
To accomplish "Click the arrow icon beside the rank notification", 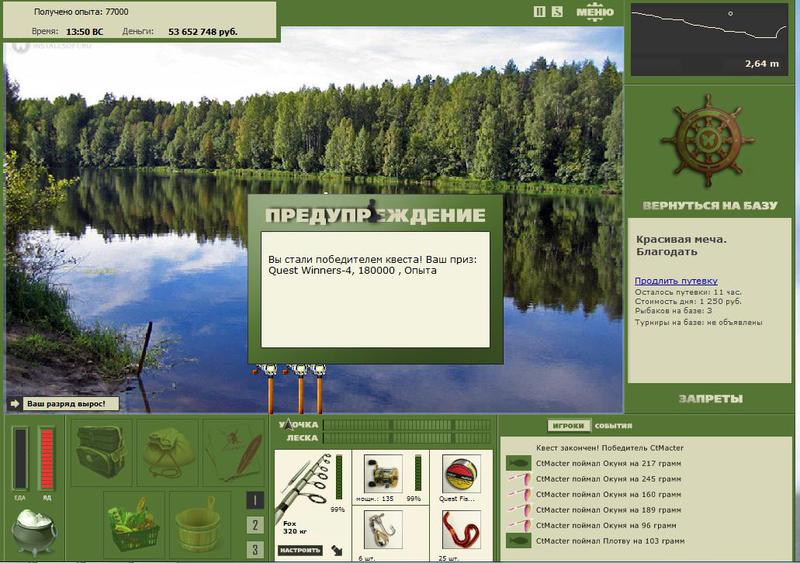I will click(x=14, y=404).
